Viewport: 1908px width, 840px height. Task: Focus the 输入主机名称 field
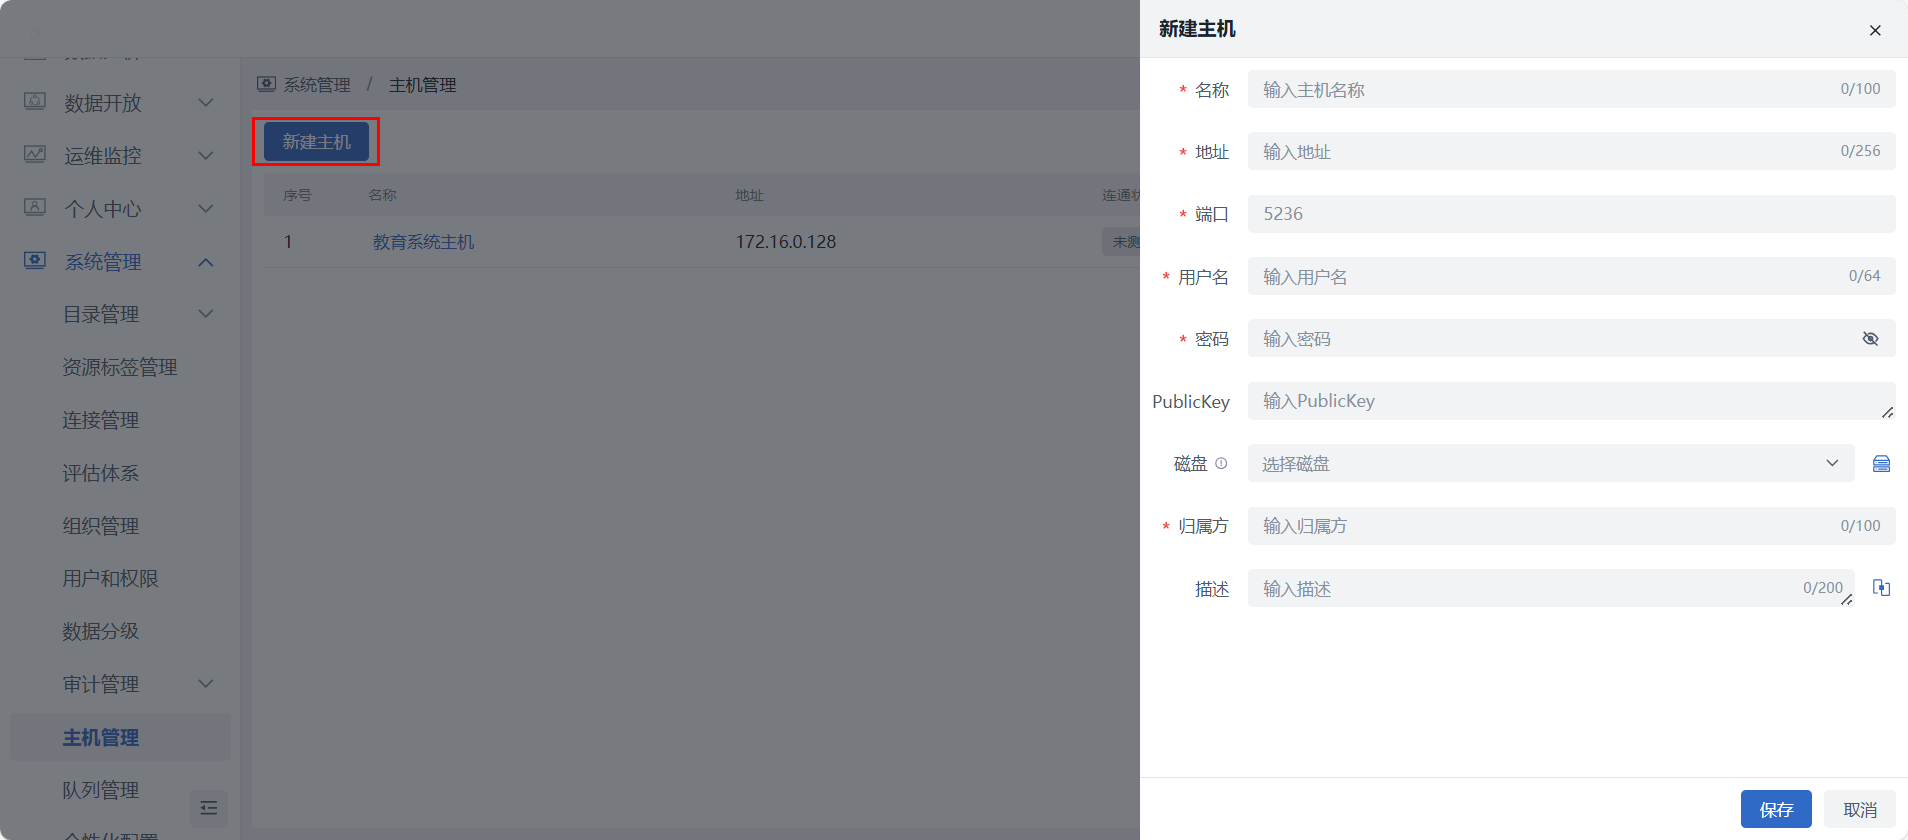click(1571, 89)
